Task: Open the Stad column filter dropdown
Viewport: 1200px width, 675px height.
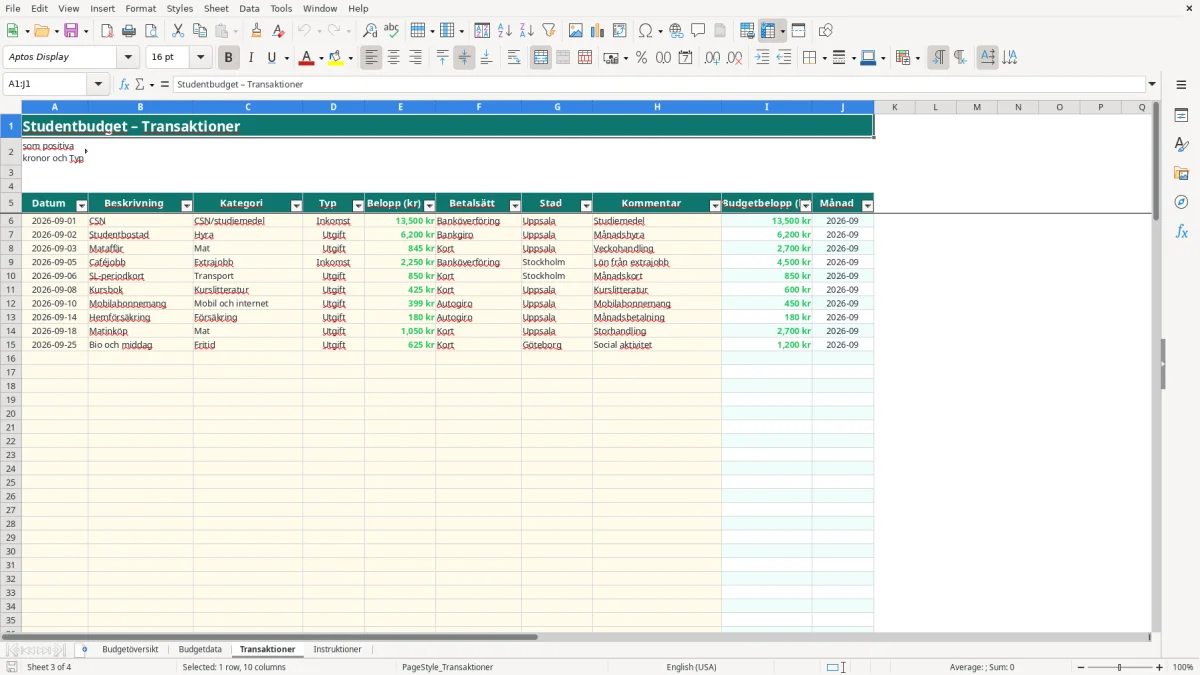Action: coord(586,205)
